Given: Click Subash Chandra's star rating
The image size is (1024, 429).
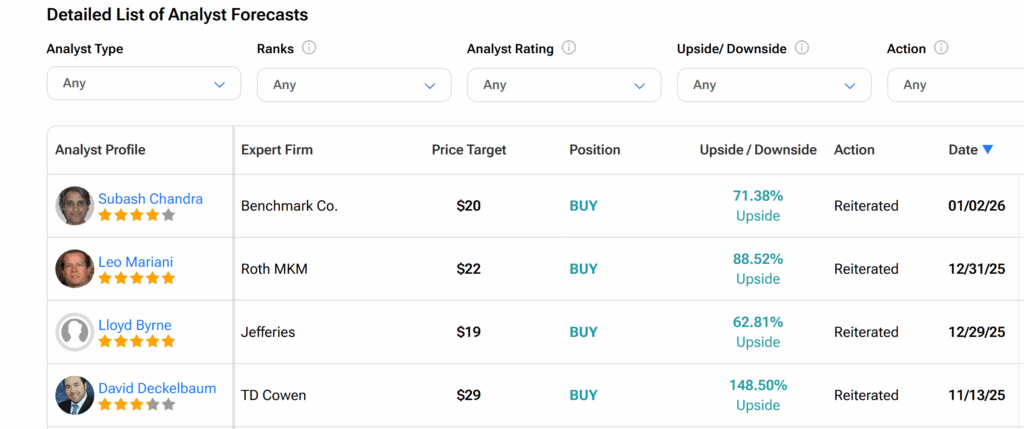Looking at the screenshot, I should pos(136,215).
